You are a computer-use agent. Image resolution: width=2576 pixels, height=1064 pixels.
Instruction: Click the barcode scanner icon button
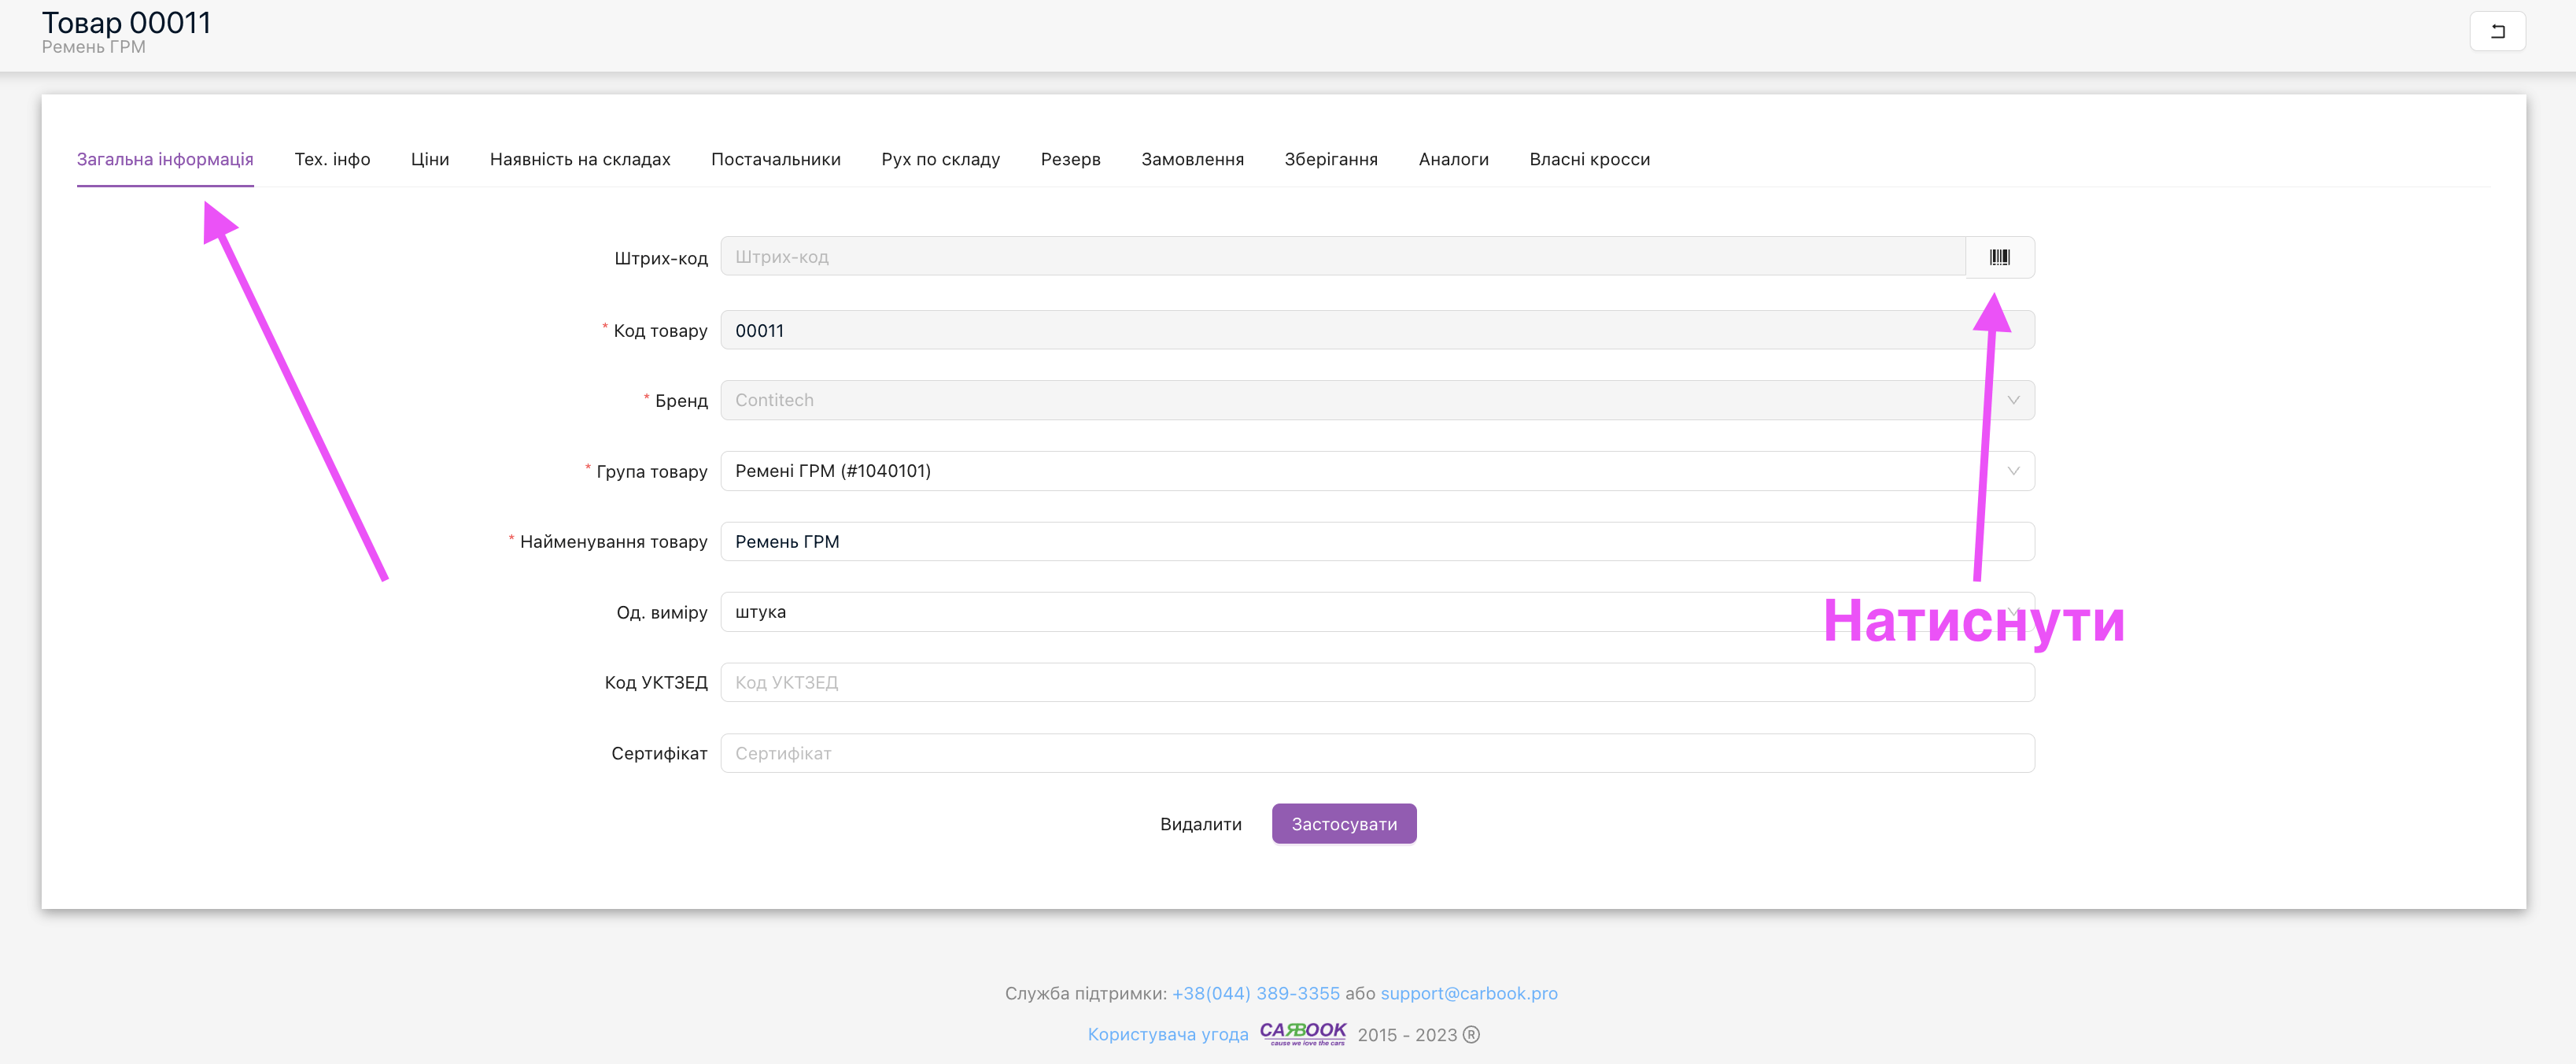1999,257
